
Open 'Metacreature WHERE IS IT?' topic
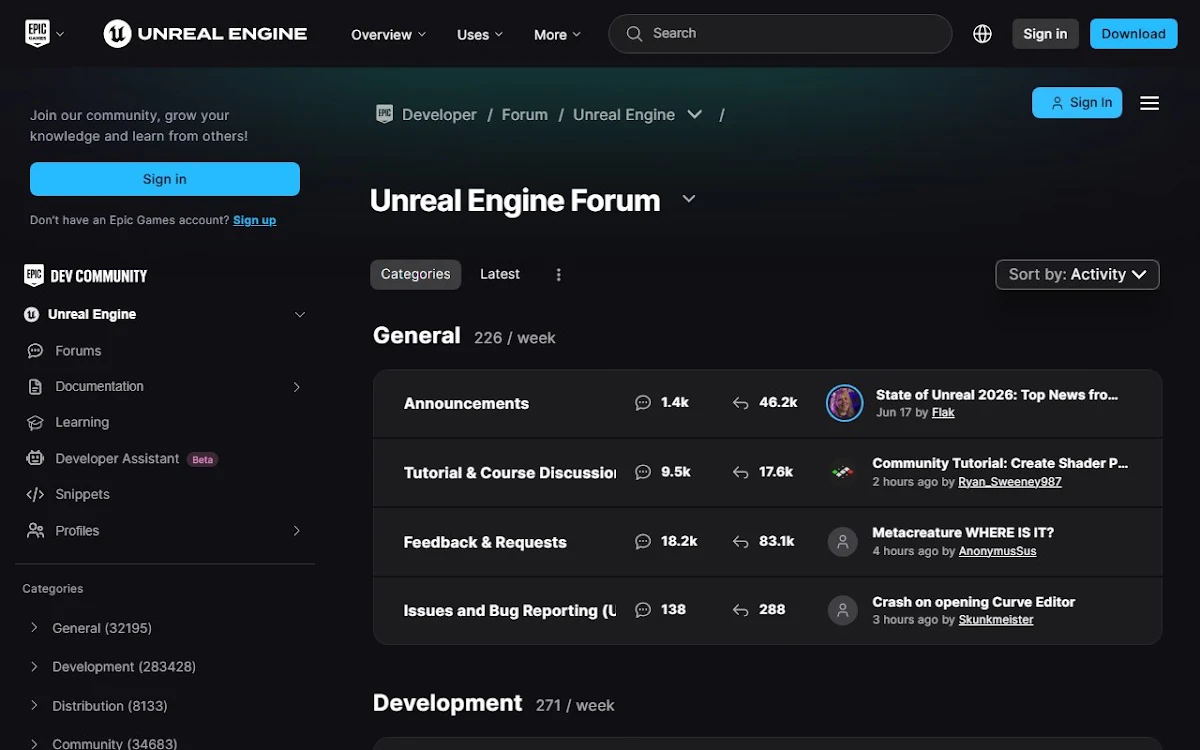pos(963,533)
